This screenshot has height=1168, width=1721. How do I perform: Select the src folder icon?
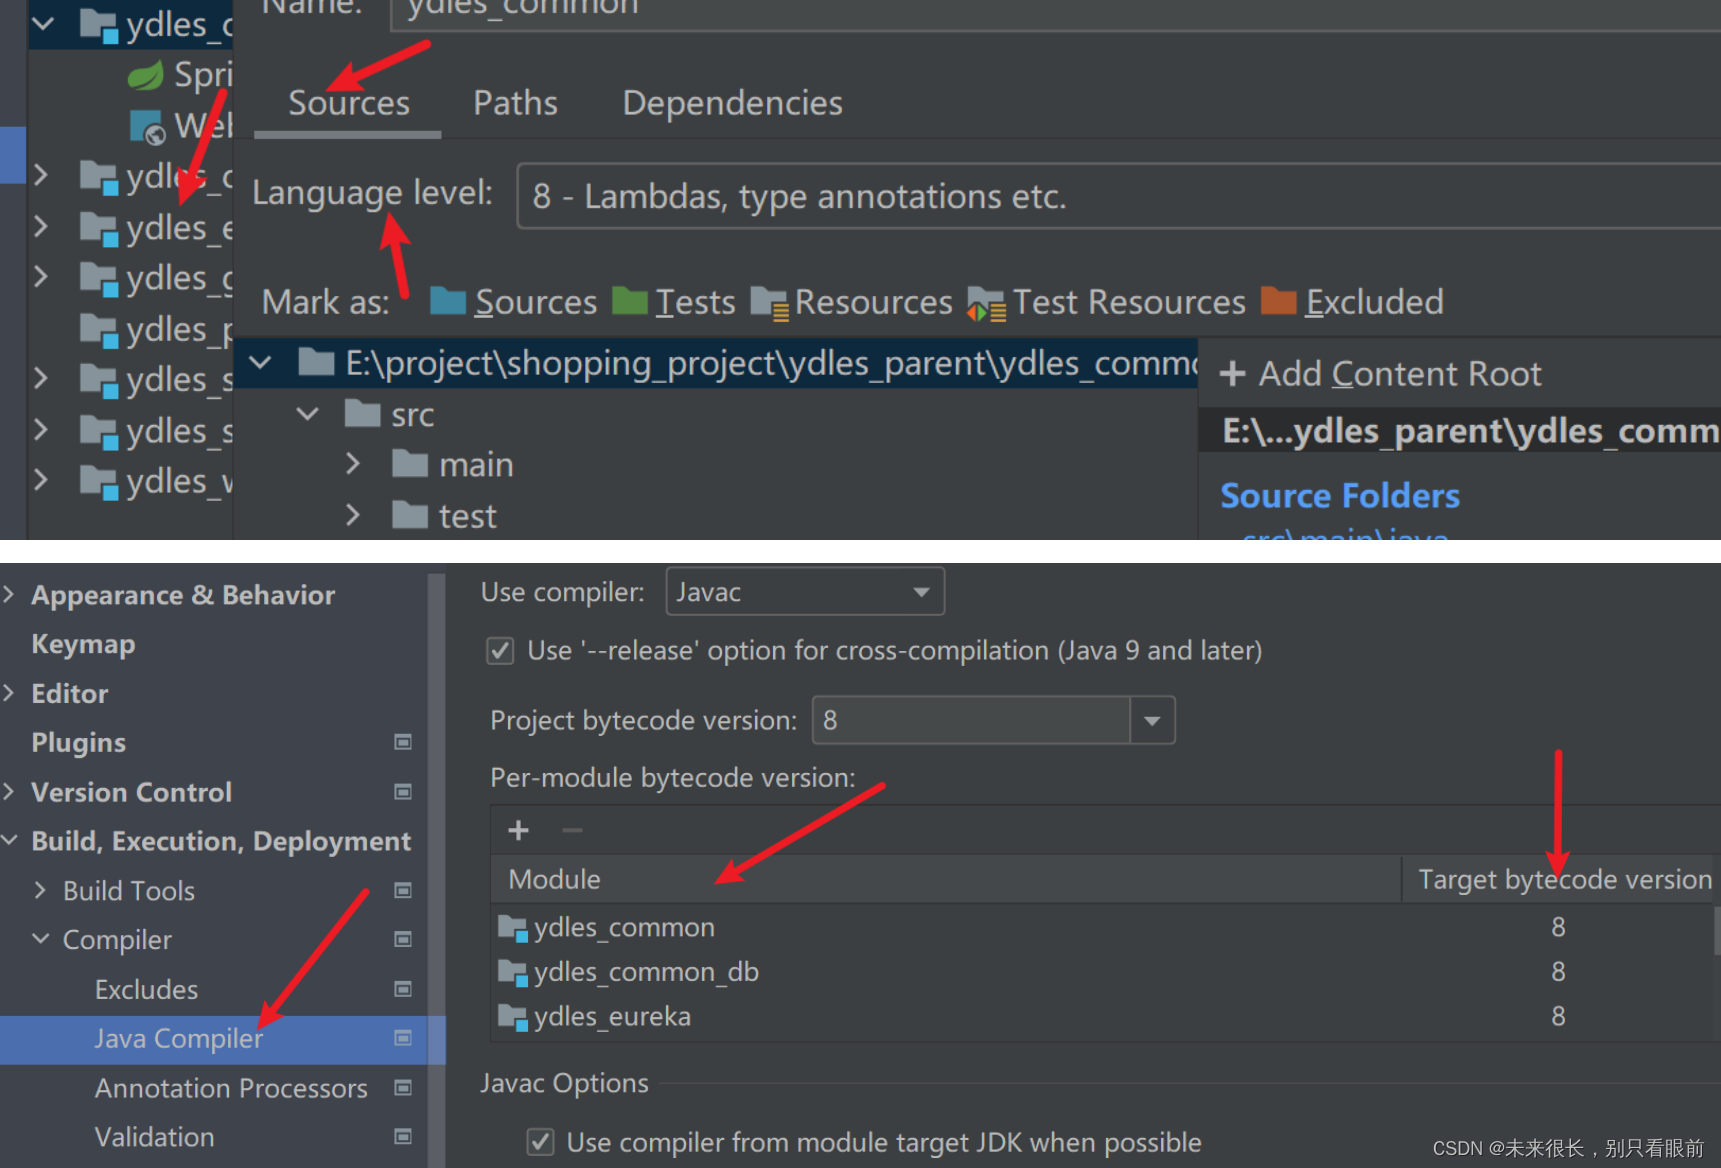(x=362, y=413)
